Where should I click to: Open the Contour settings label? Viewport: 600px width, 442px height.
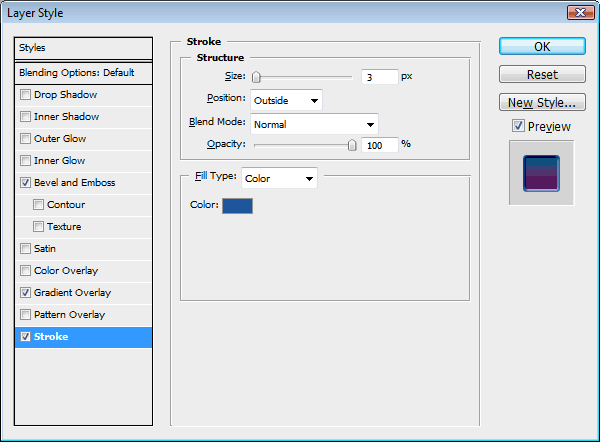point(66,204)
